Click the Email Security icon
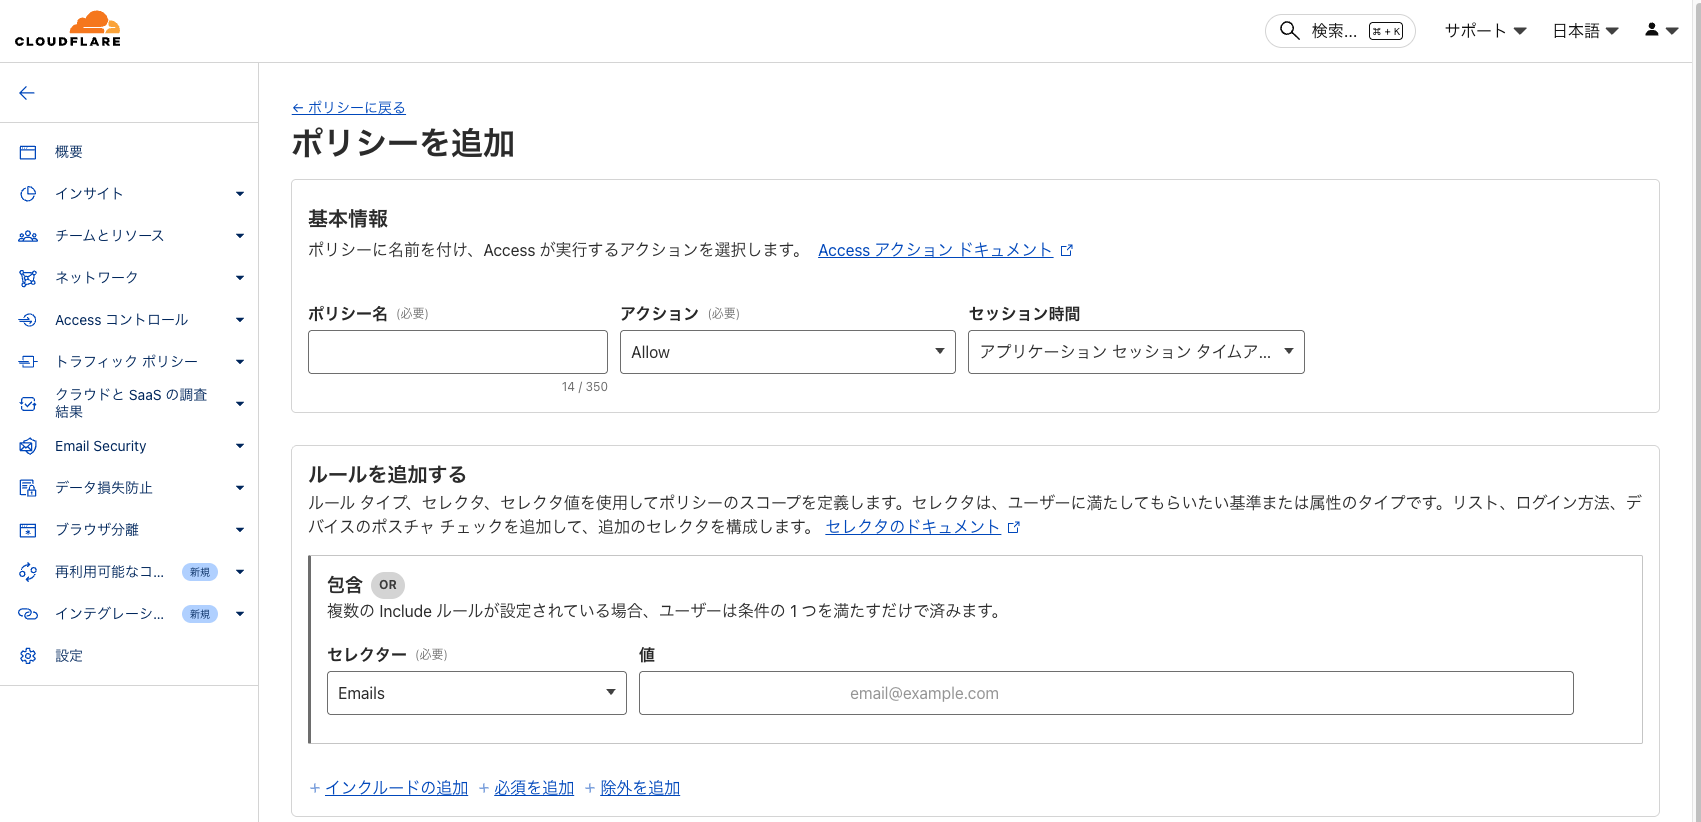 pos(28,446)
